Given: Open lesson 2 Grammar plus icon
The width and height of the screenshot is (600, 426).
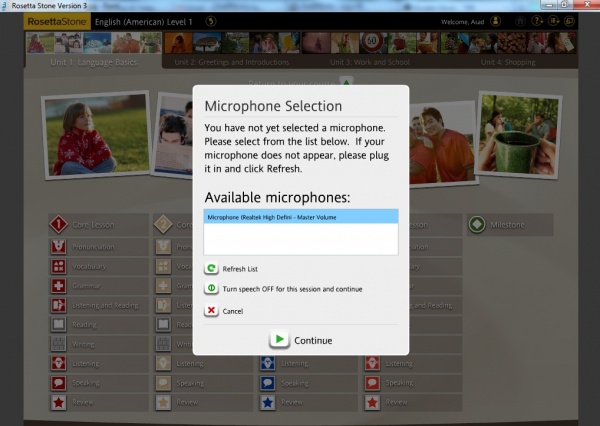Looking at the screenshot, I should click(x=163, y=286).
